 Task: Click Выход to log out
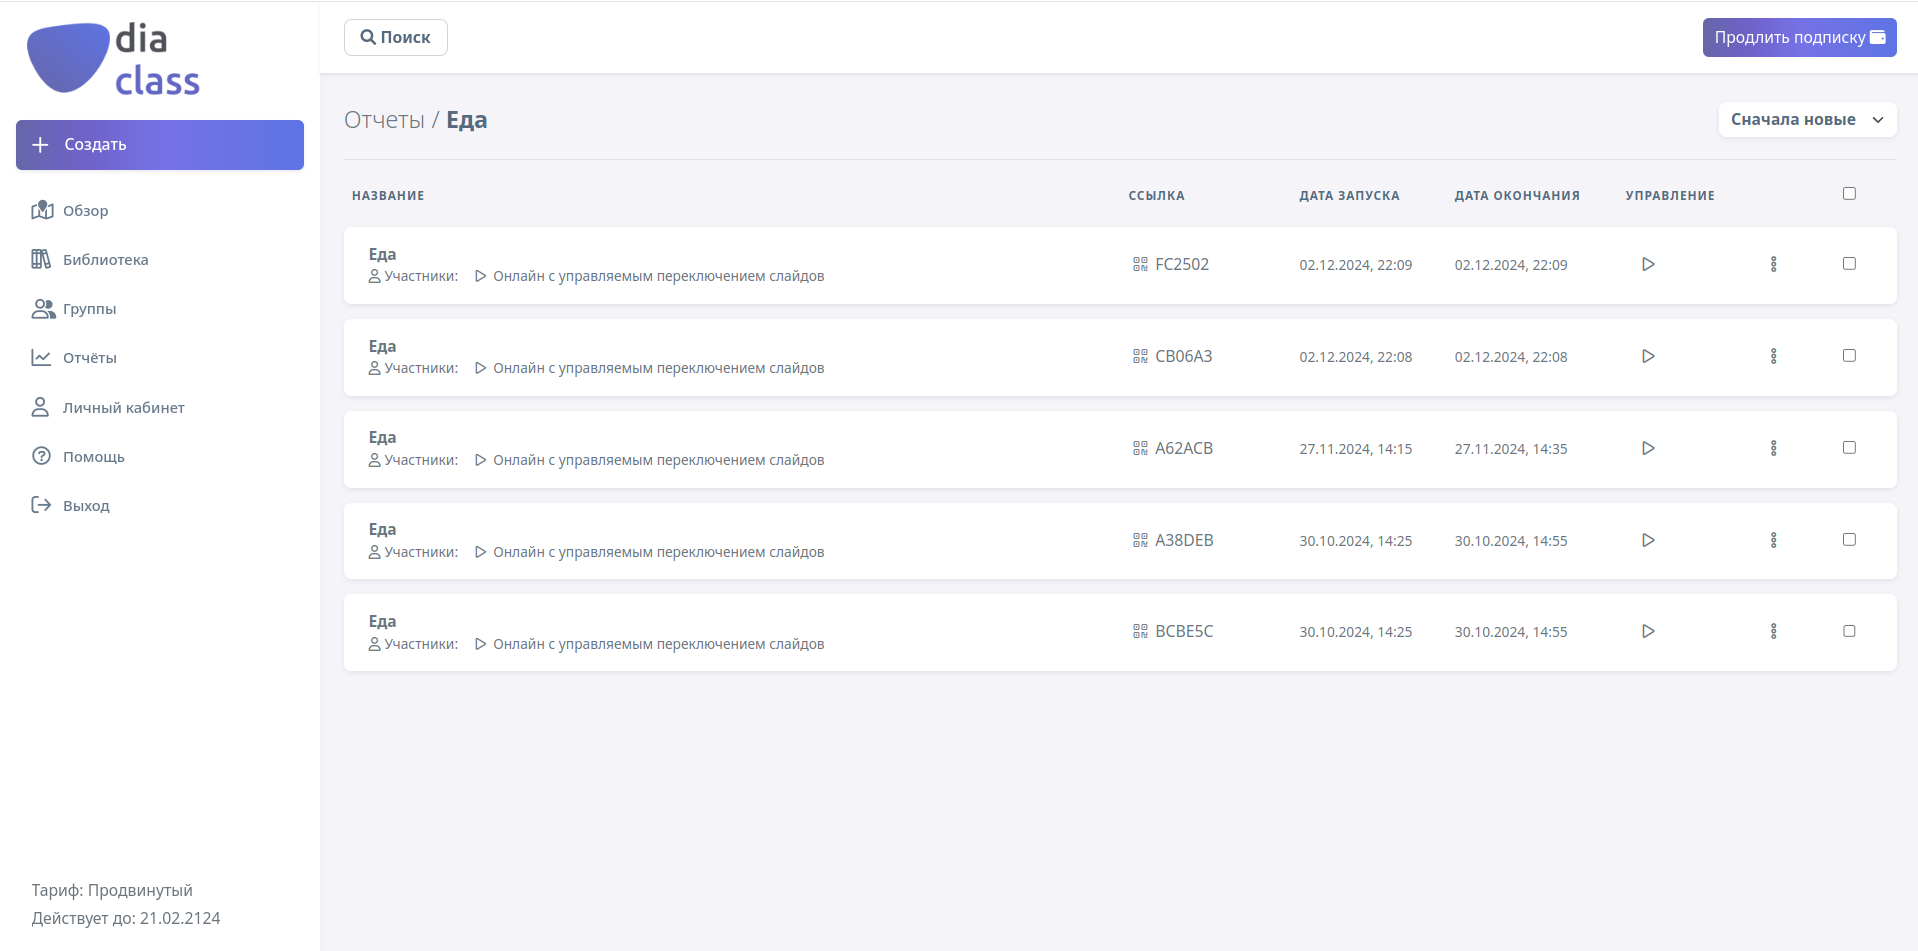[x=70, y=505]
